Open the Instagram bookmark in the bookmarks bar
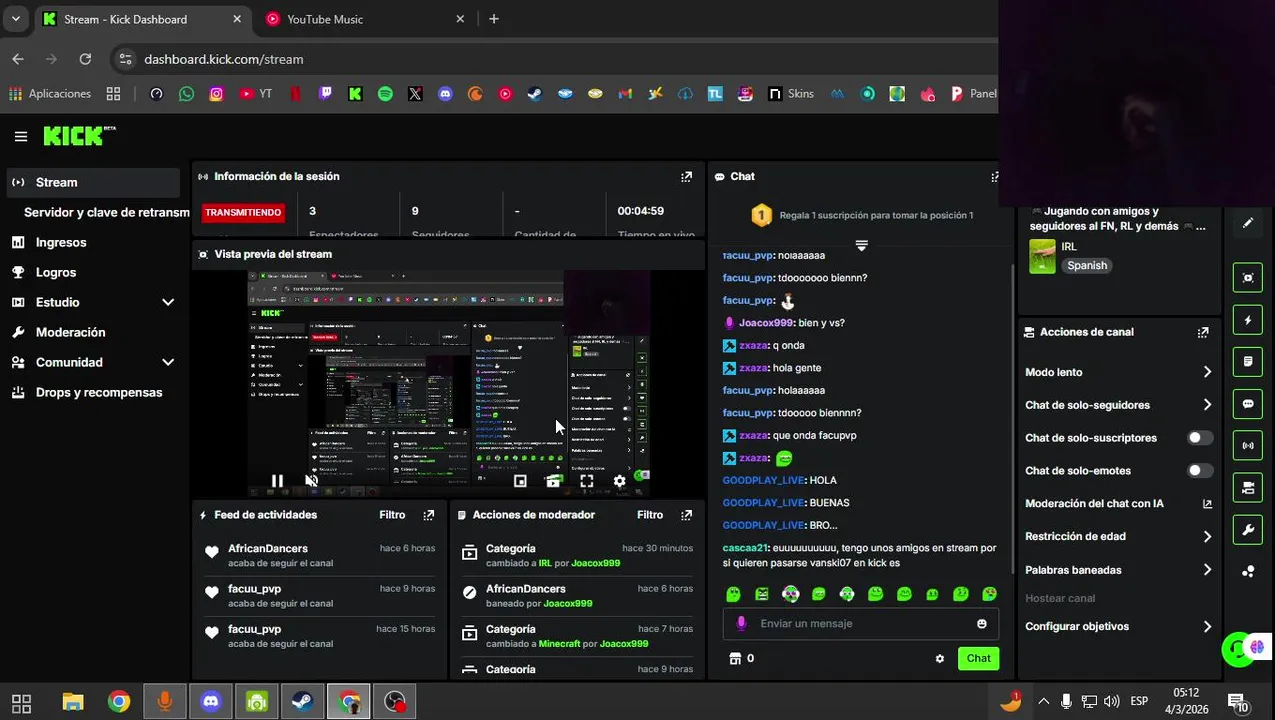 point(216,94)
